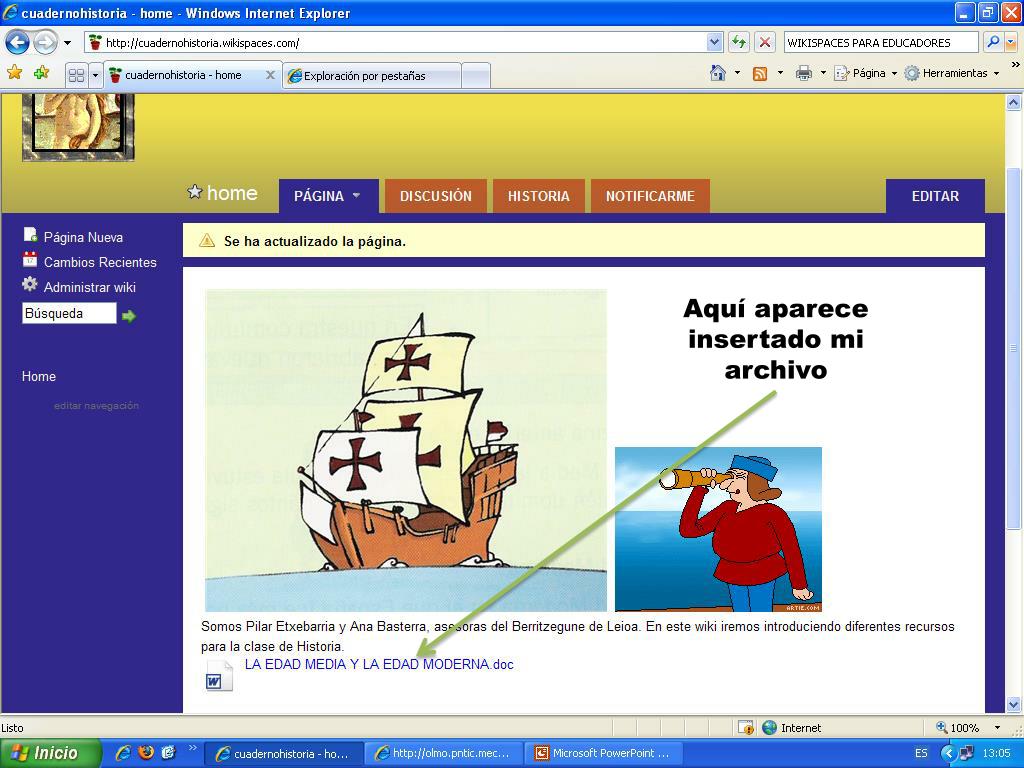Click the Búsqueda search field
1024x768 pixels.
click(x=69, y=313)
